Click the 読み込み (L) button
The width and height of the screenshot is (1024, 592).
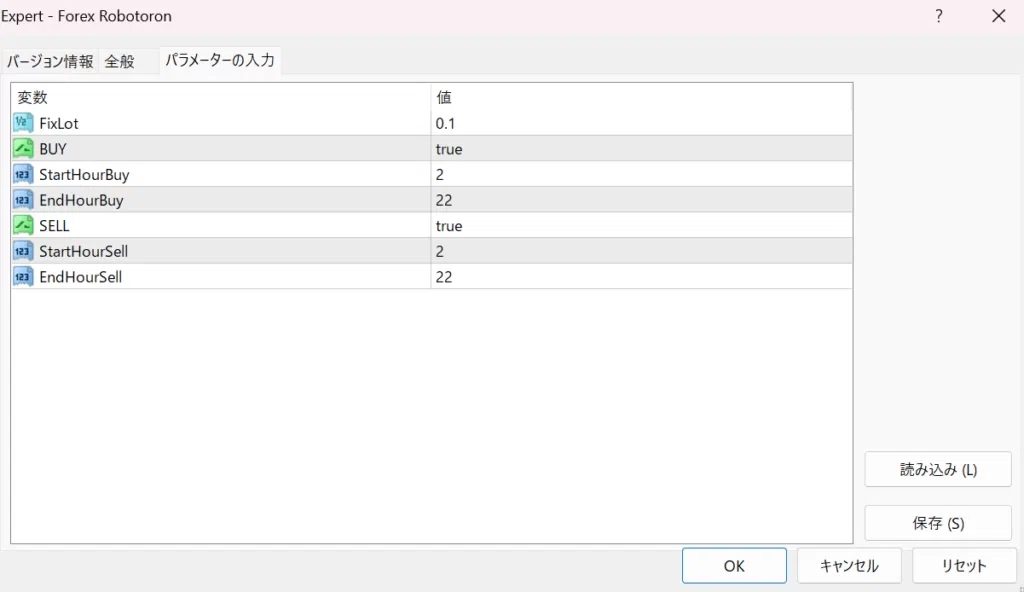938,469
